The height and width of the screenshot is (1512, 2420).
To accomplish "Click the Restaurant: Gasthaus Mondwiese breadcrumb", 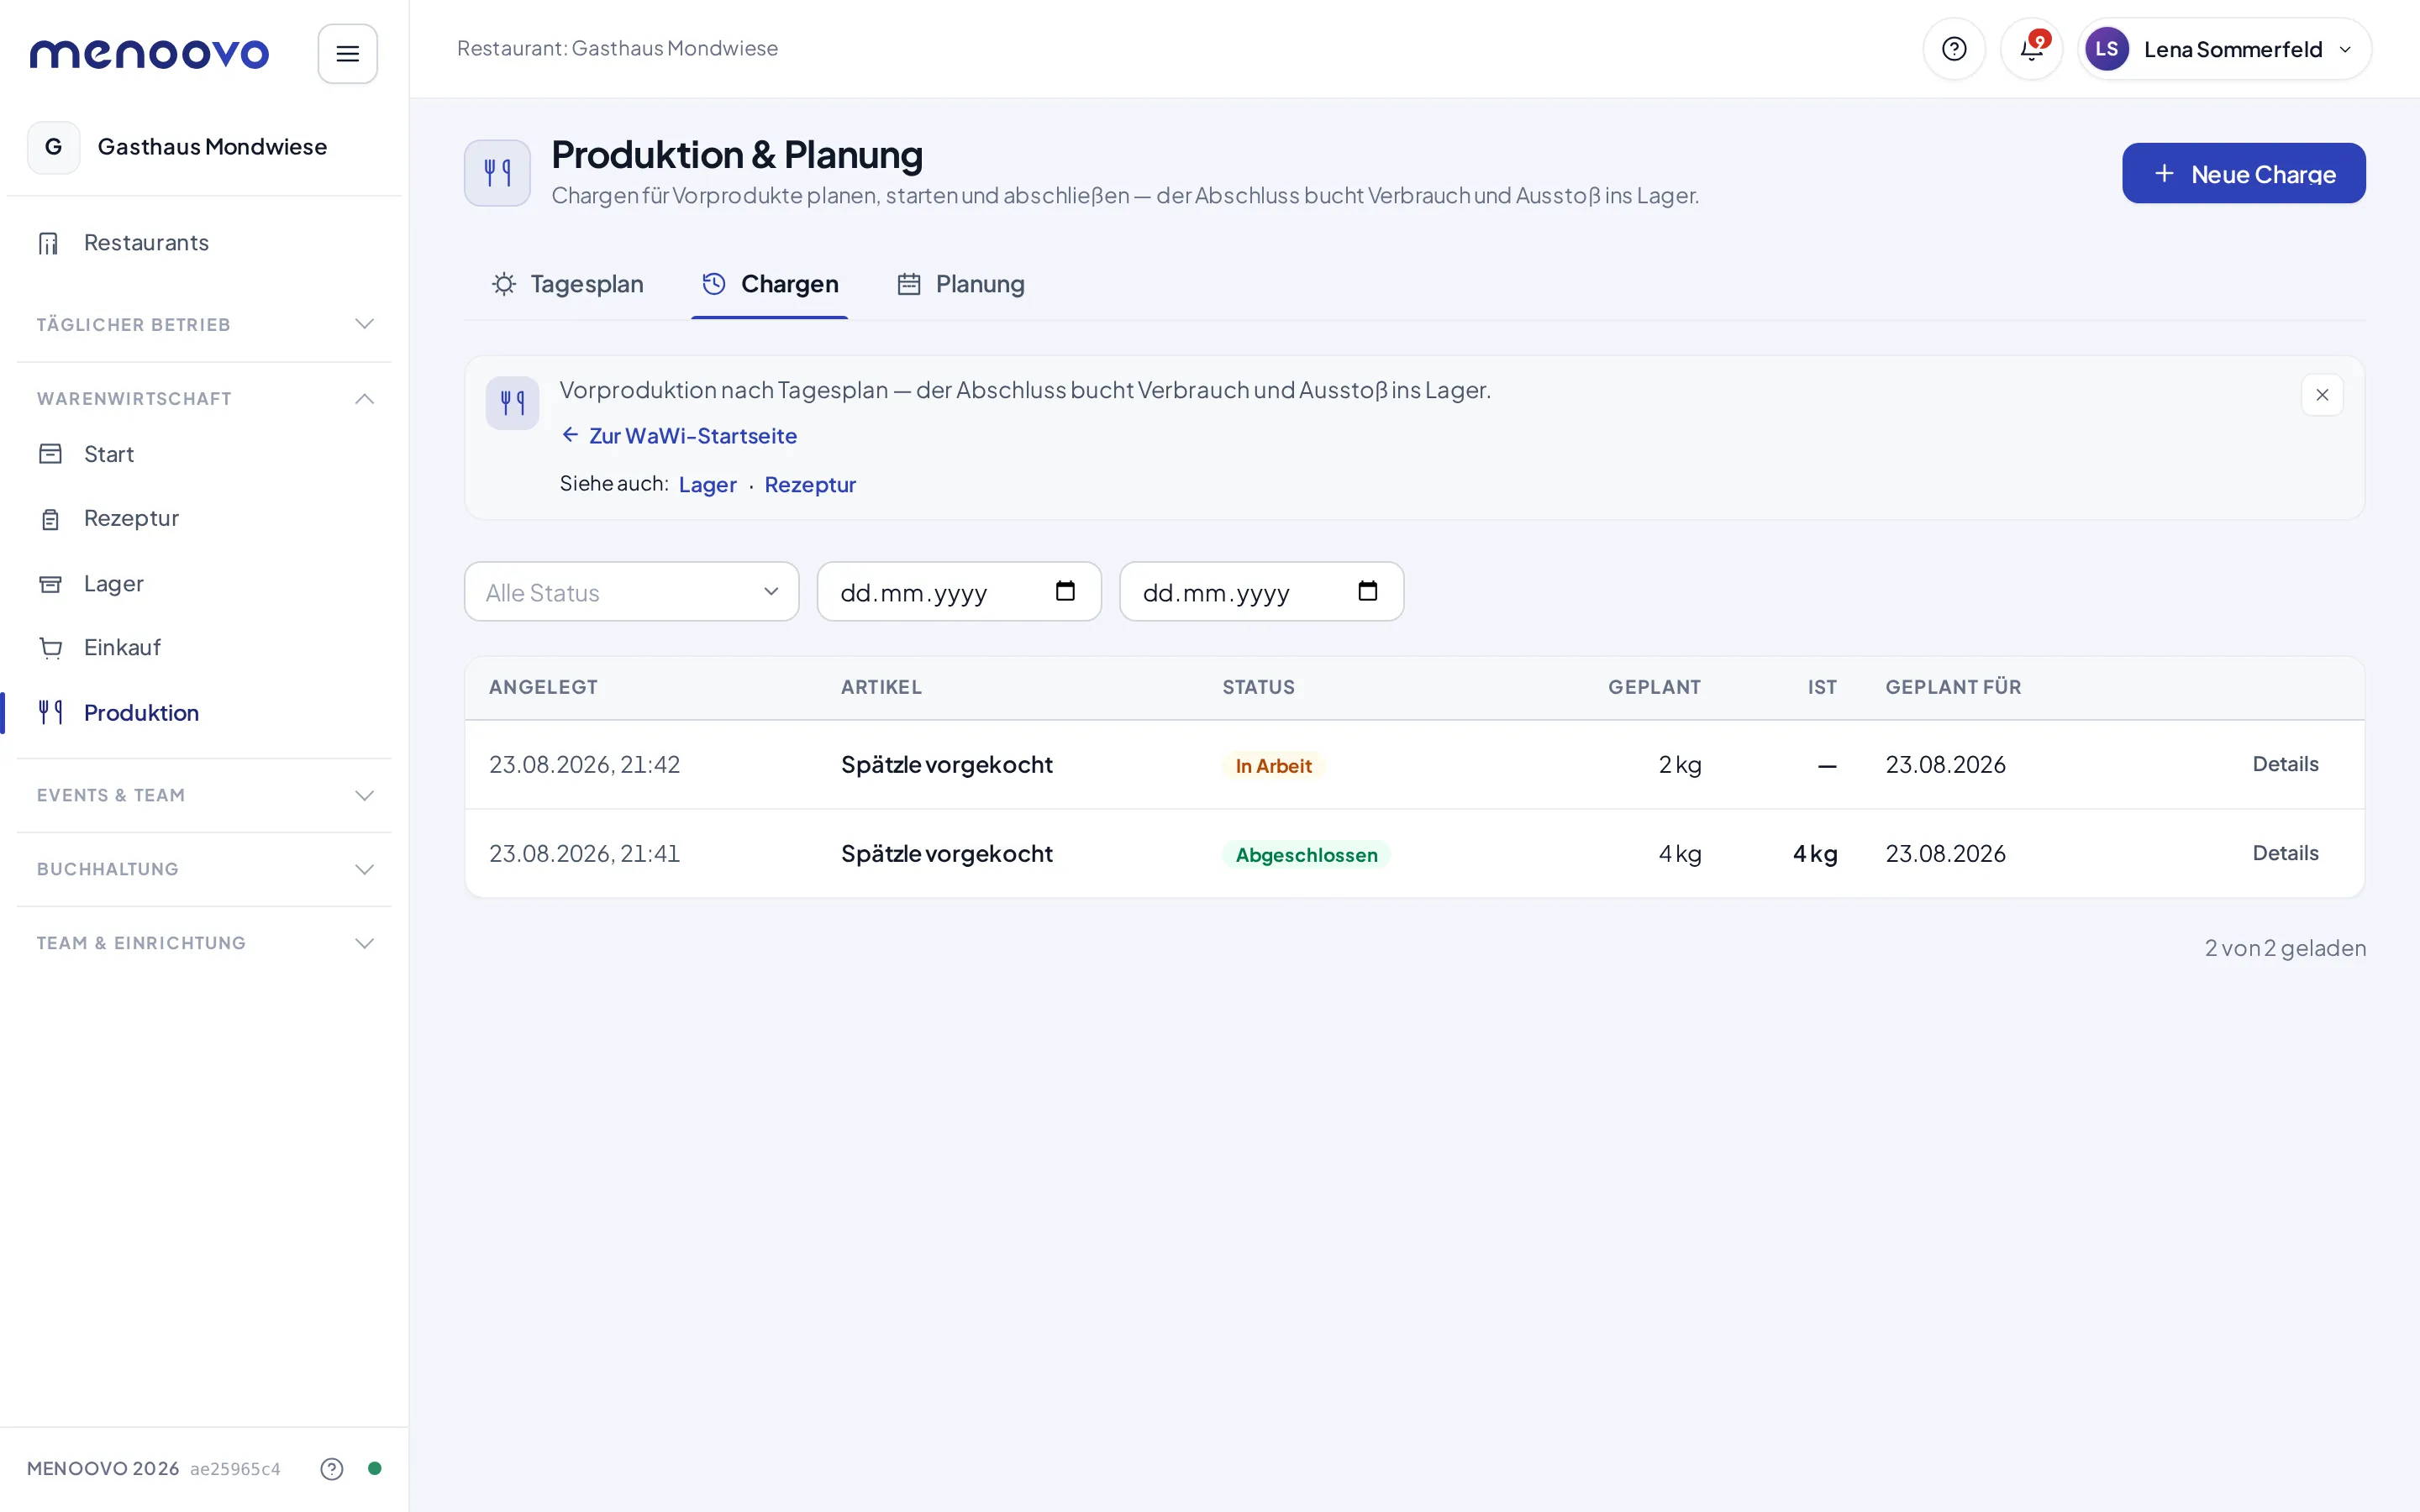I will click(x=617, y=49).
